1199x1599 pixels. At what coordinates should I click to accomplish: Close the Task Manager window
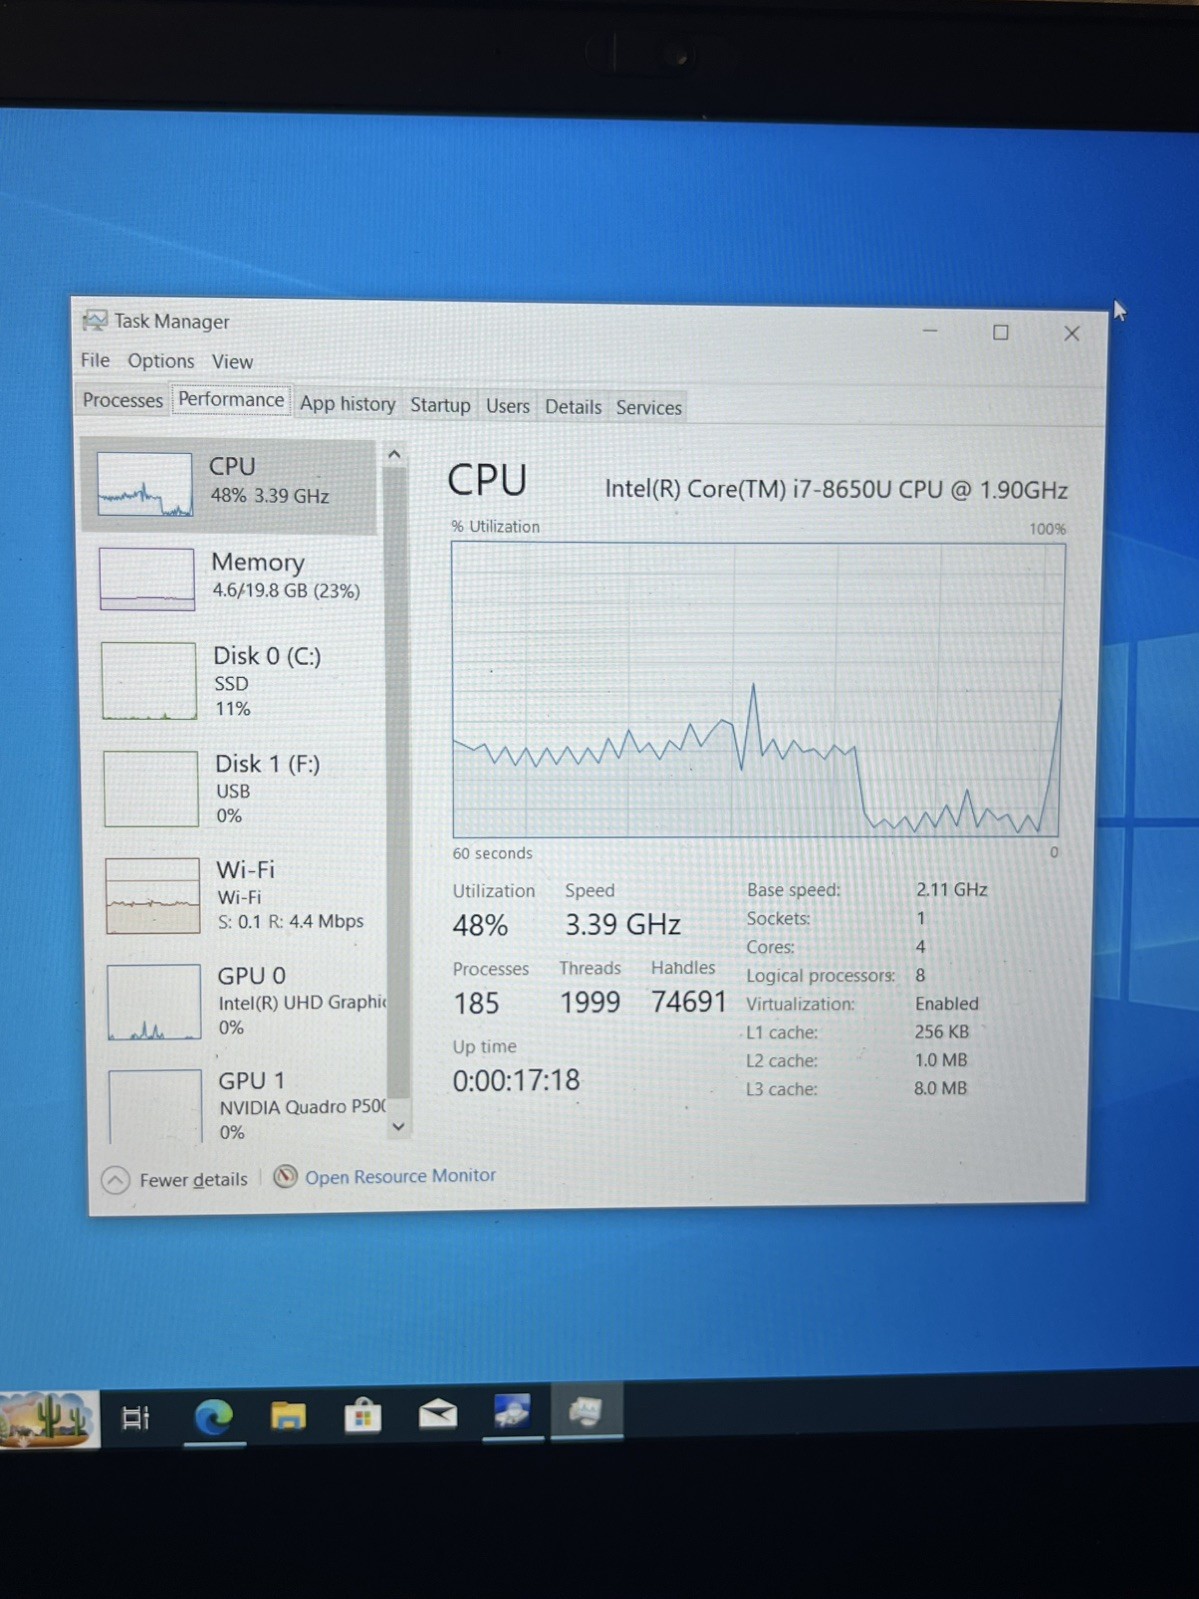pyautogui.click(x=1072, y=333)
